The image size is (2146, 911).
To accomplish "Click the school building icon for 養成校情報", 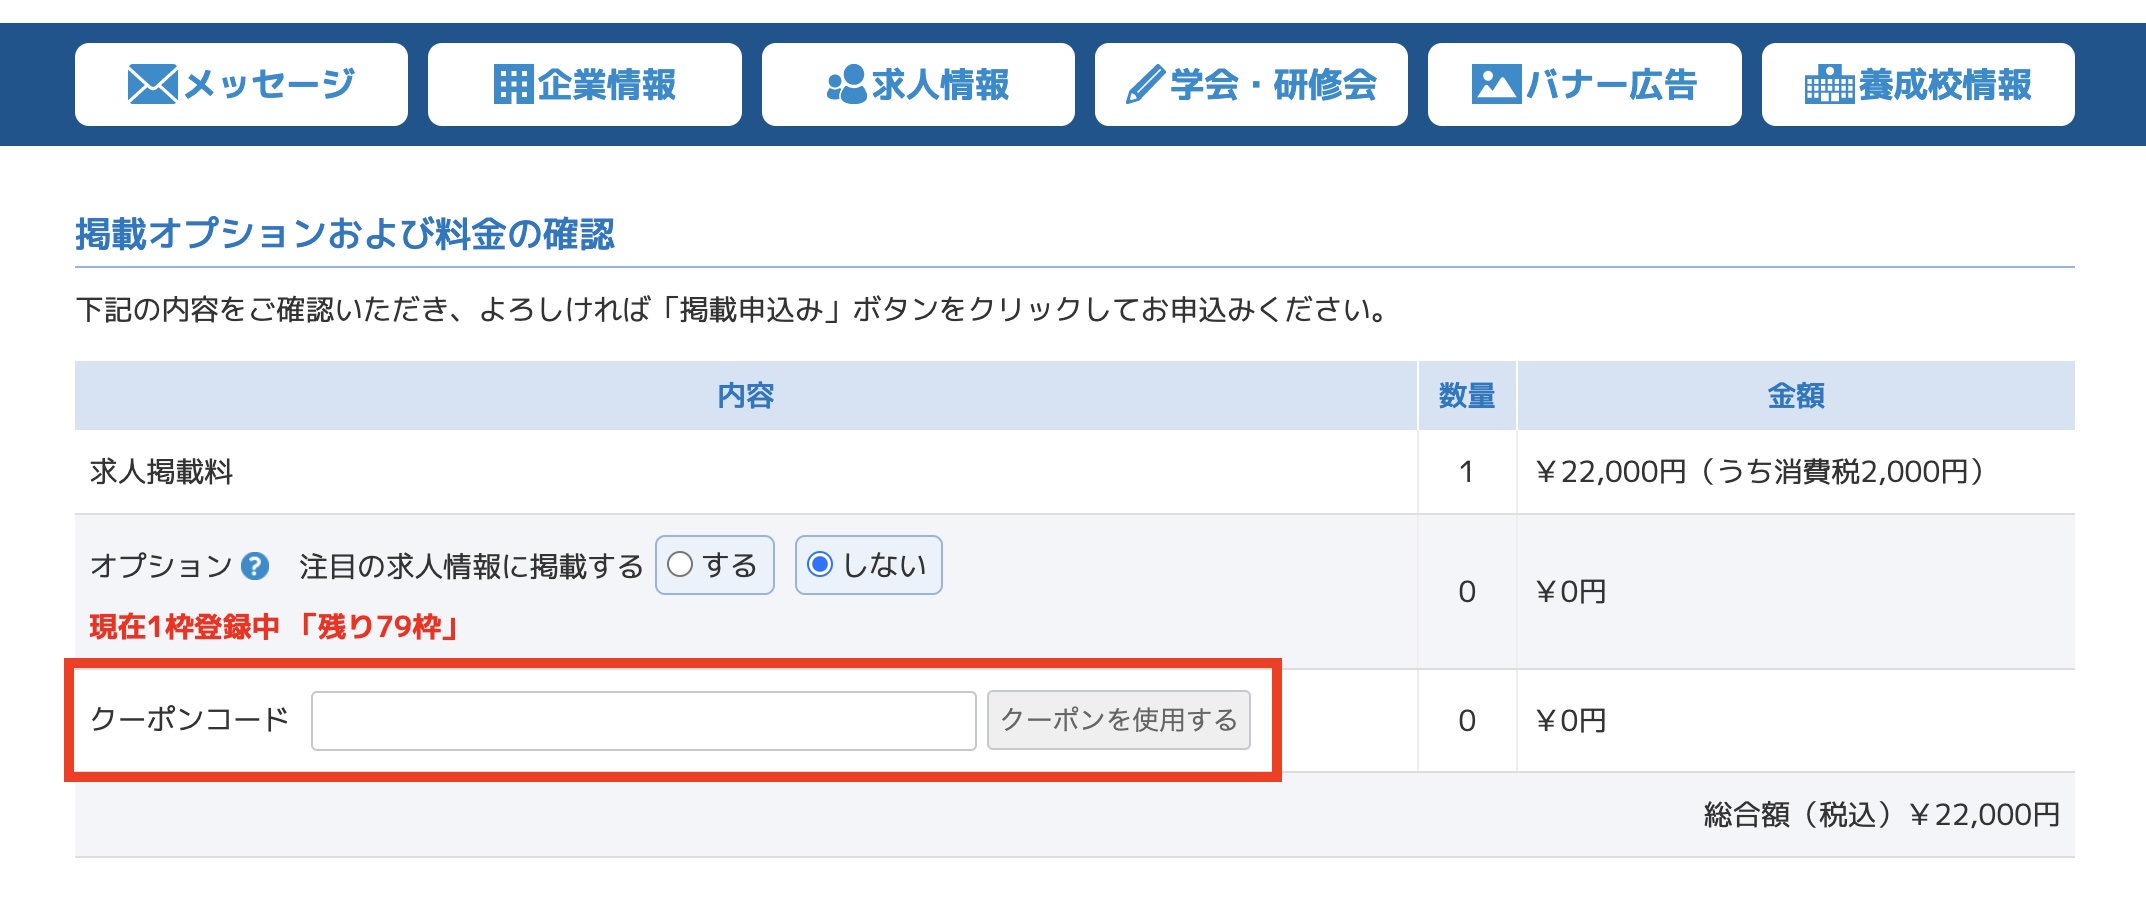I will click(1829, 84).
